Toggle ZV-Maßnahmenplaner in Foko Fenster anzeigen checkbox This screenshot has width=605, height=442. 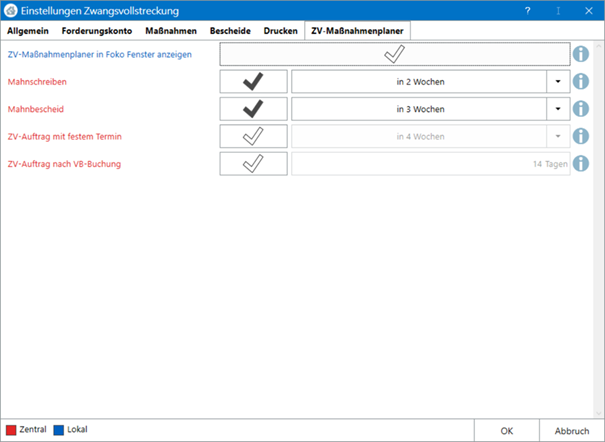click(x=394, y=54)
